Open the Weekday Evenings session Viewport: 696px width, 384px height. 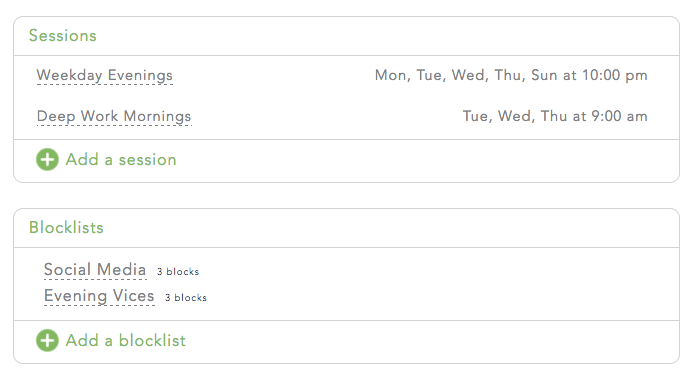click(x=105, y=75)
